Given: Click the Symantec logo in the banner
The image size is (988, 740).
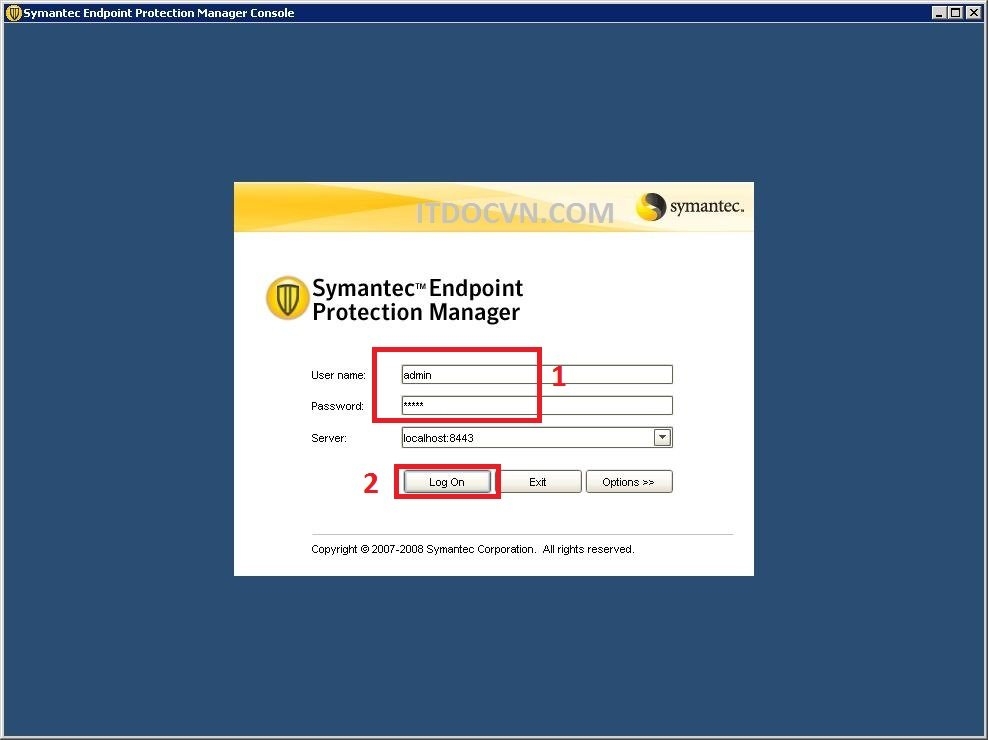Looking at the screenshot, I should click(691, 207).
